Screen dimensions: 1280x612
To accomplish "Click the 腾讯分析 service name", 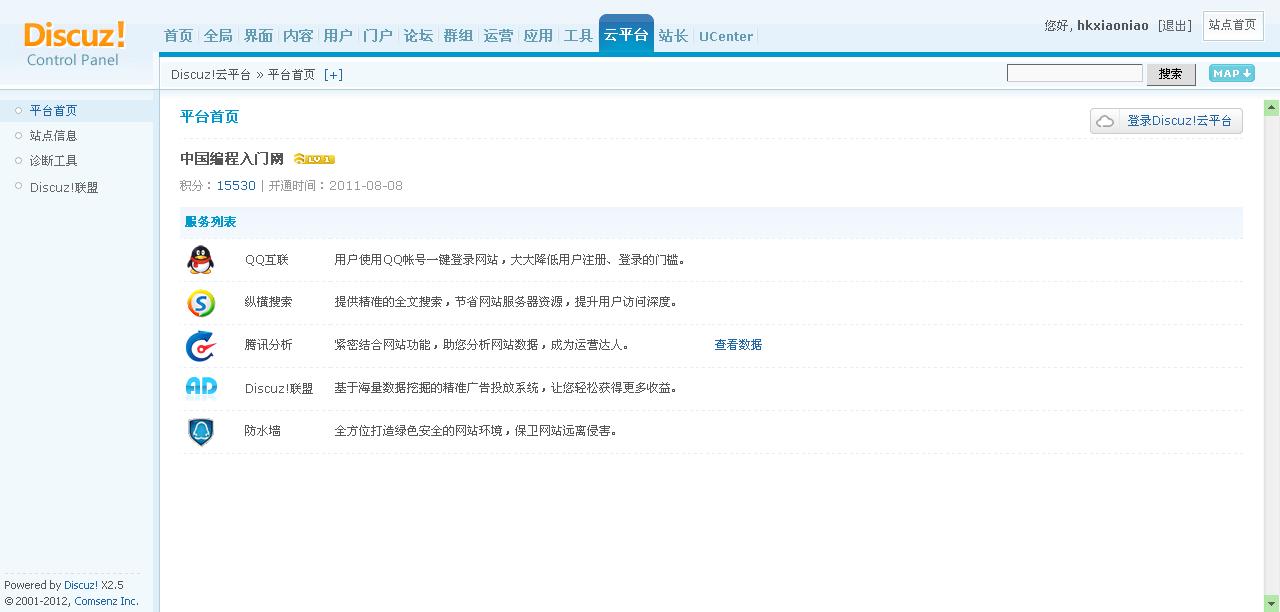I will [268, 345].
